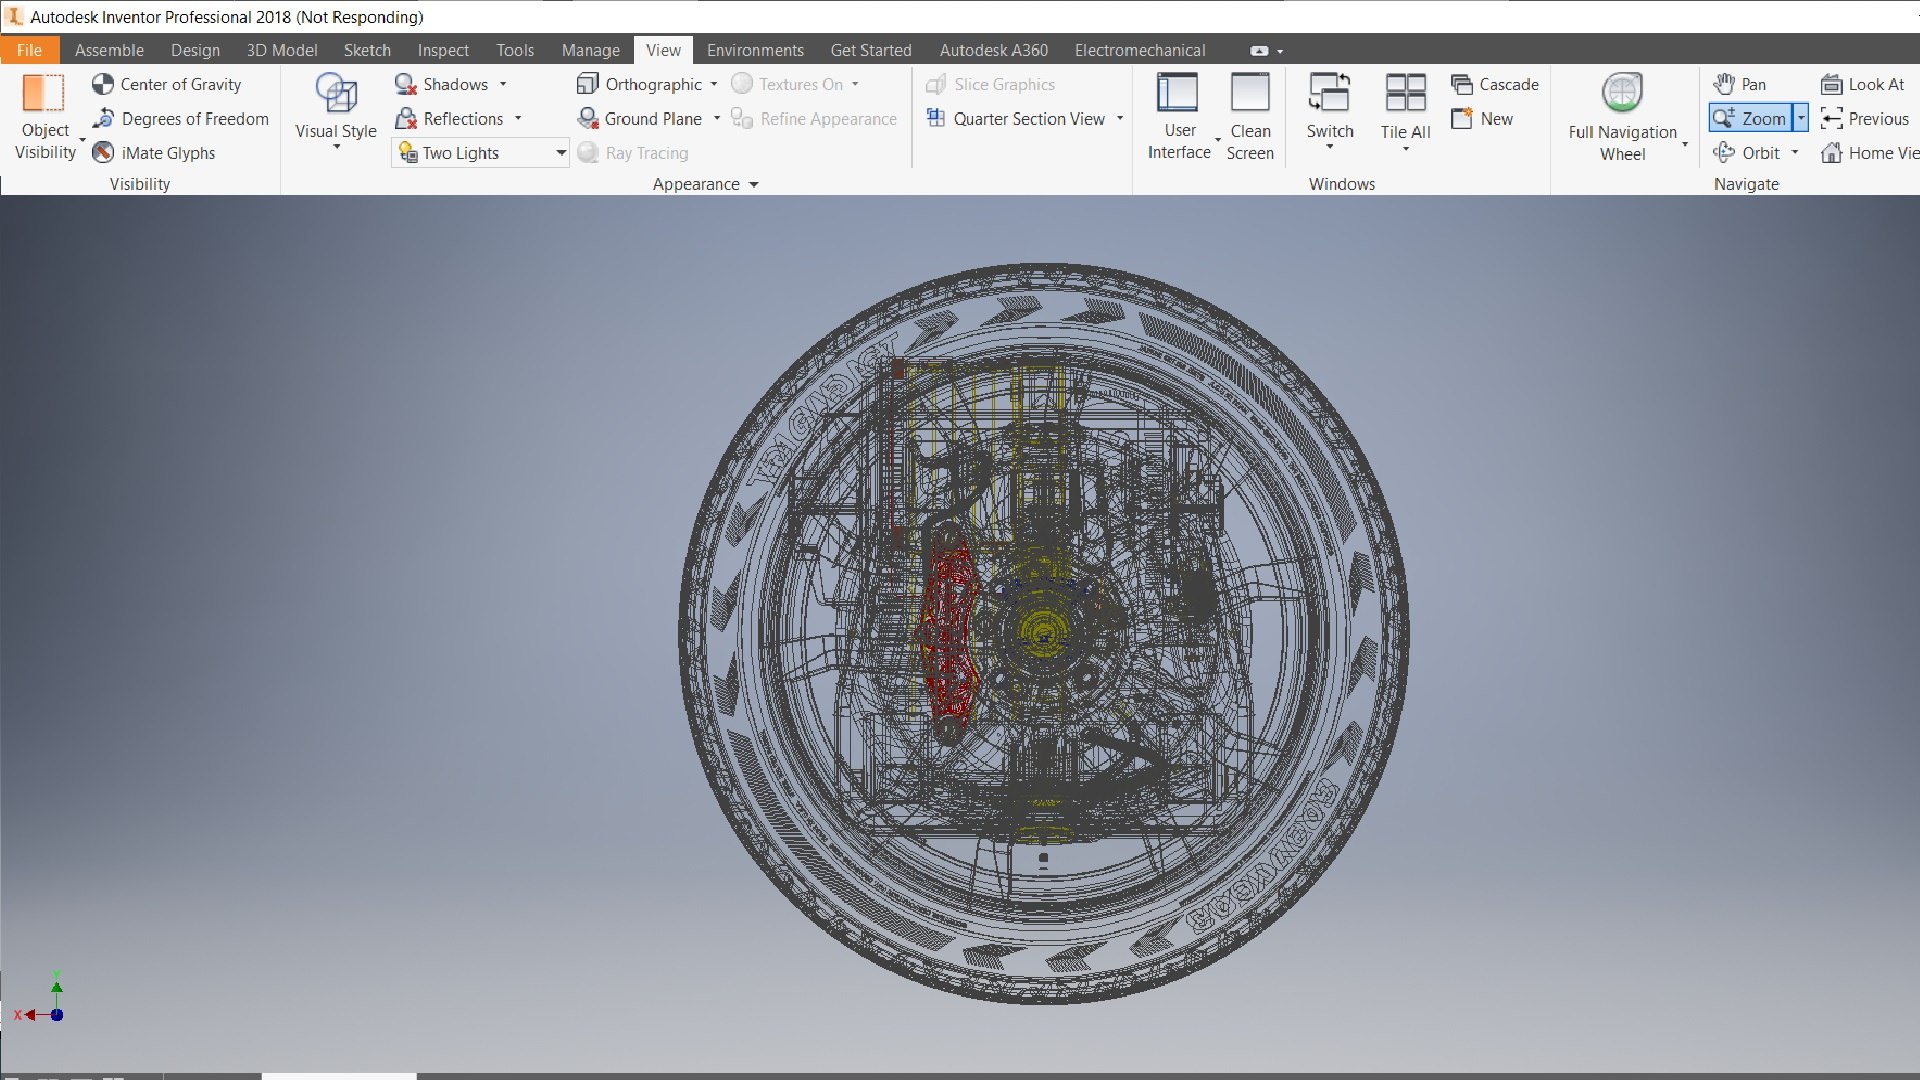The width and height of the screenshot is (1920, 1080).
Task: Expand the Zoom tool dropdown arrow
Action: [x=1801, y=118]
